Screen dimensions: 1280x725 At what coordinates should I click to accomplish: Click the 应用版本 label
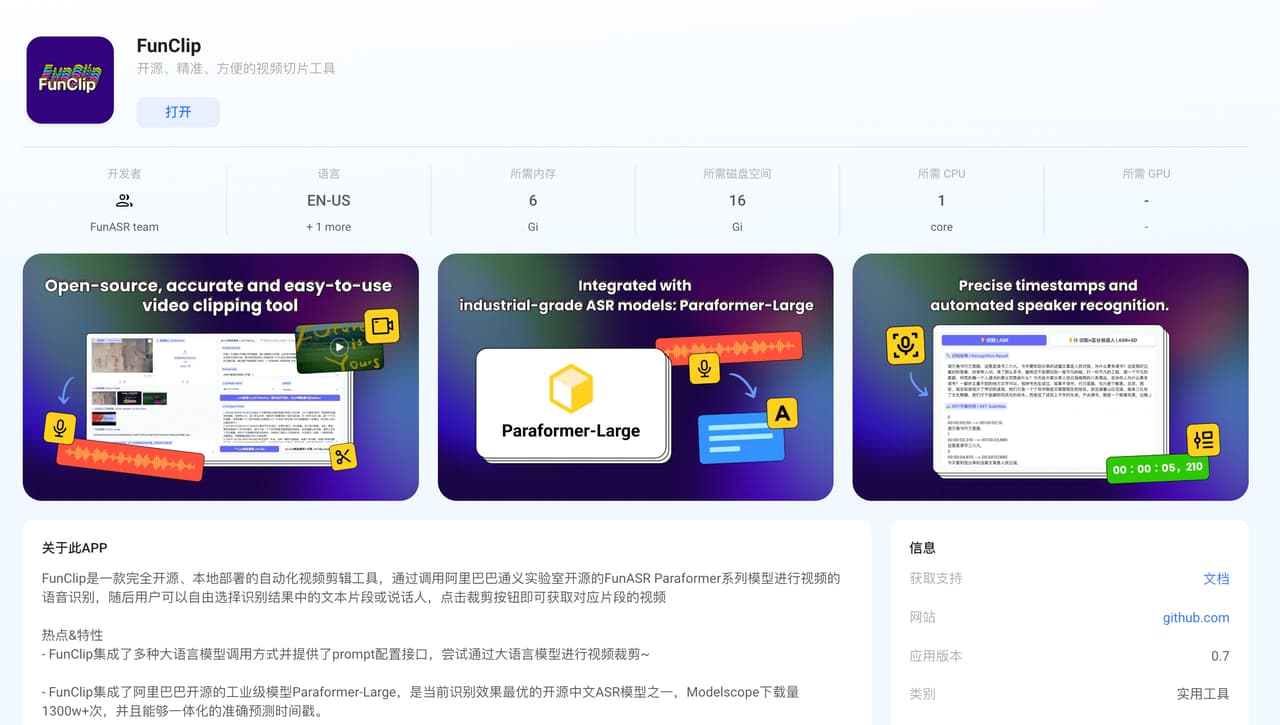935,656
